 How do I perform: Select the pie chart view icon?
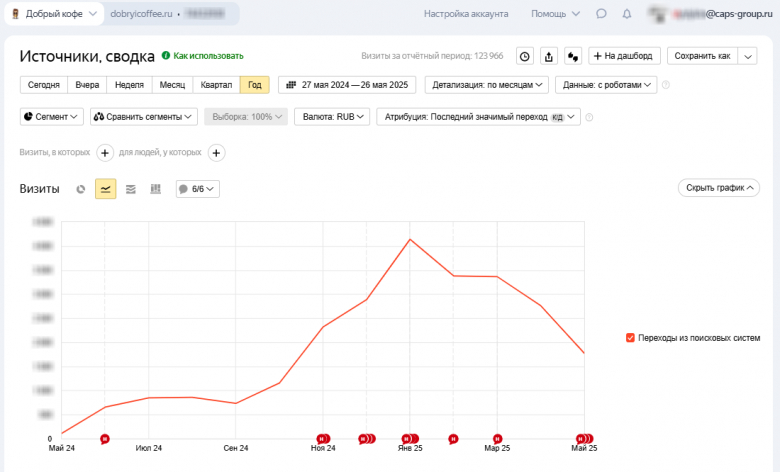coord(81,189)
